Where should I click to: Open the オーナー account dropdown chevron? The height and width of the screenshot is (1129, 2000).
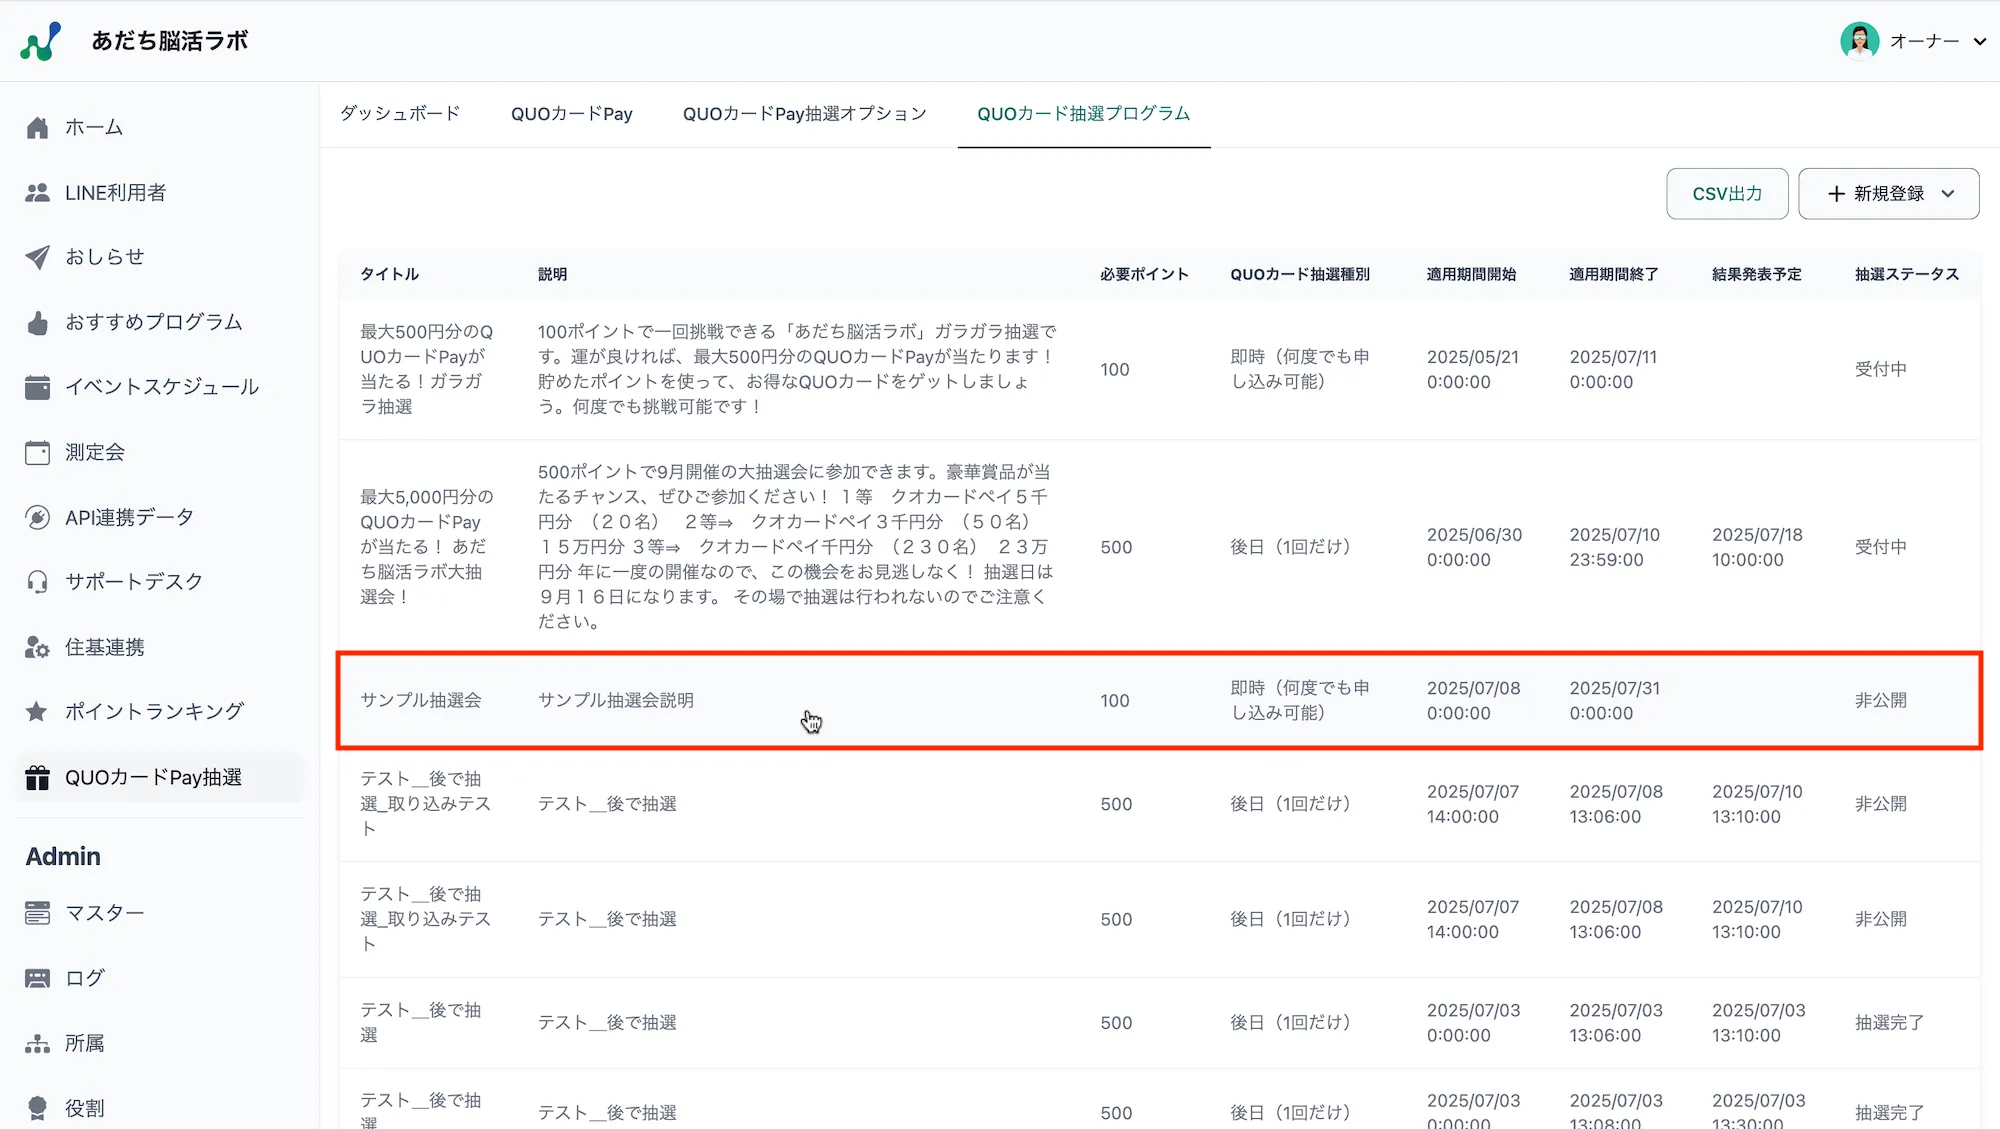tap(1979, 42)
